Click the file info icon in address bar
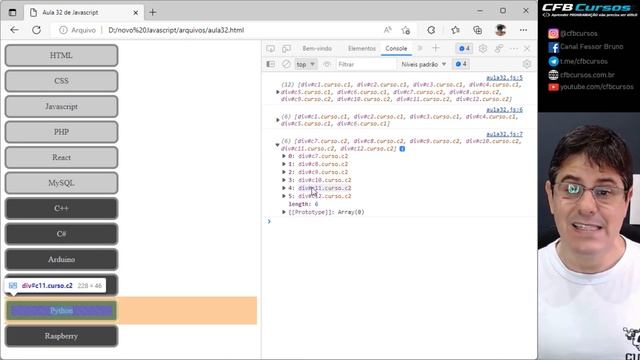 pos(63,30)
